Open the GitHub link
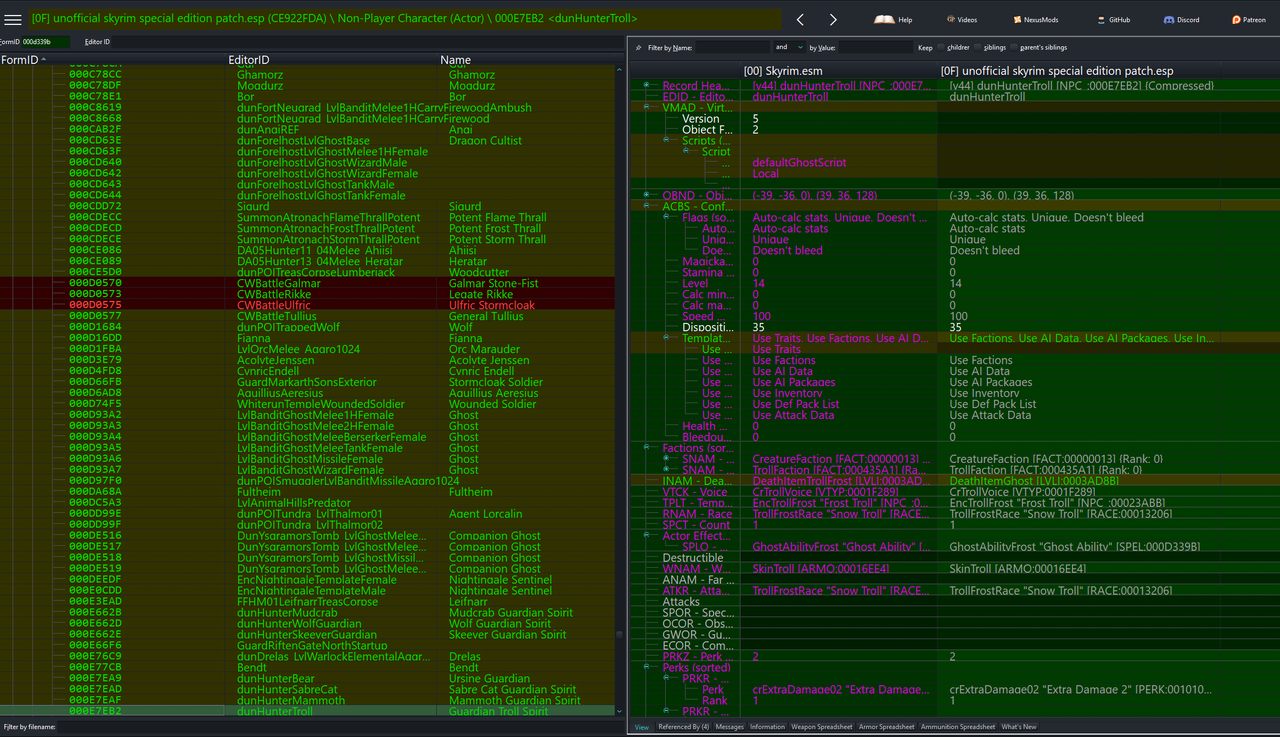This screenshot has width=1280, height=737. tap(1113, 20)
